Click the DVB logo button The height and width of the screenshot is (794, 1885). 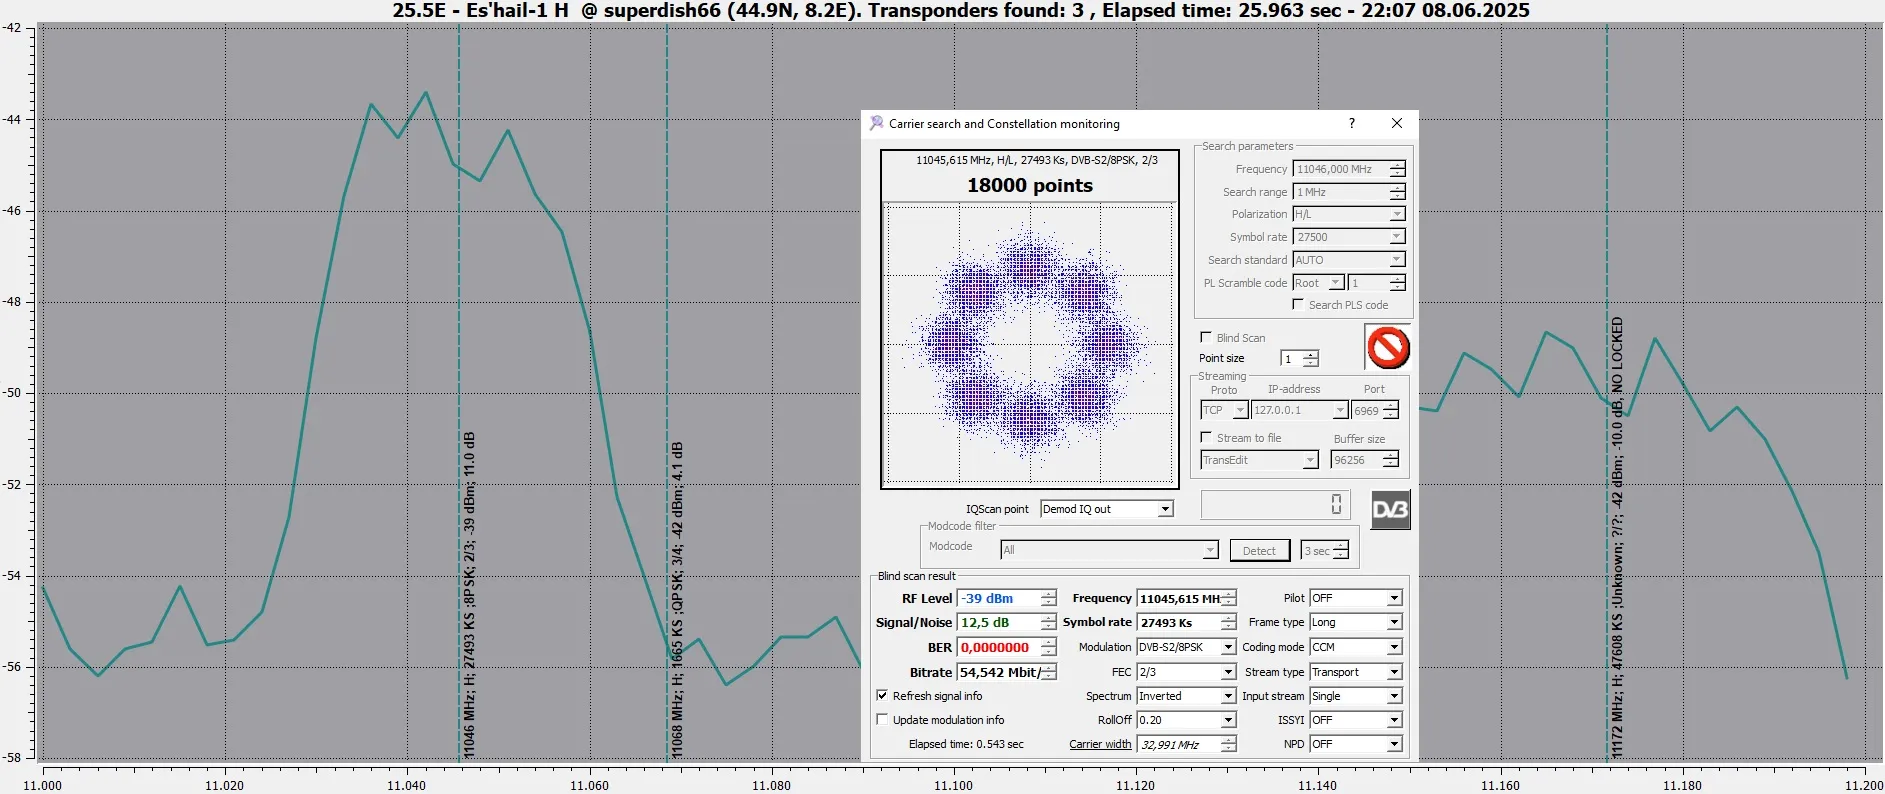[1390, 510]
